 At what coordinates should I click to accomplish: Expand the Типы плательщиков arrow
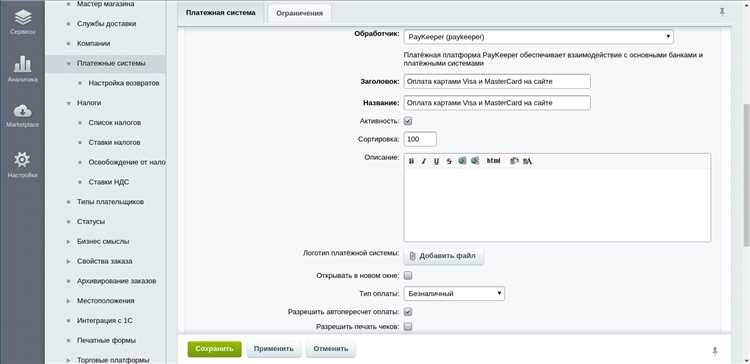click(x=68, y=202)
